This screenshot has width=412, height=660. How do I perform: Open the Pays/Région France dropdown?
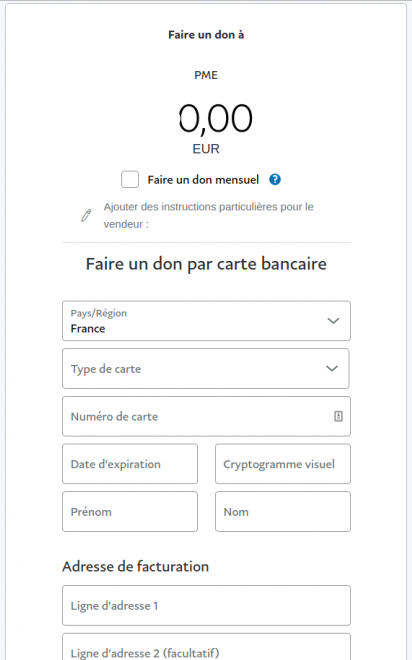point(206,321)
